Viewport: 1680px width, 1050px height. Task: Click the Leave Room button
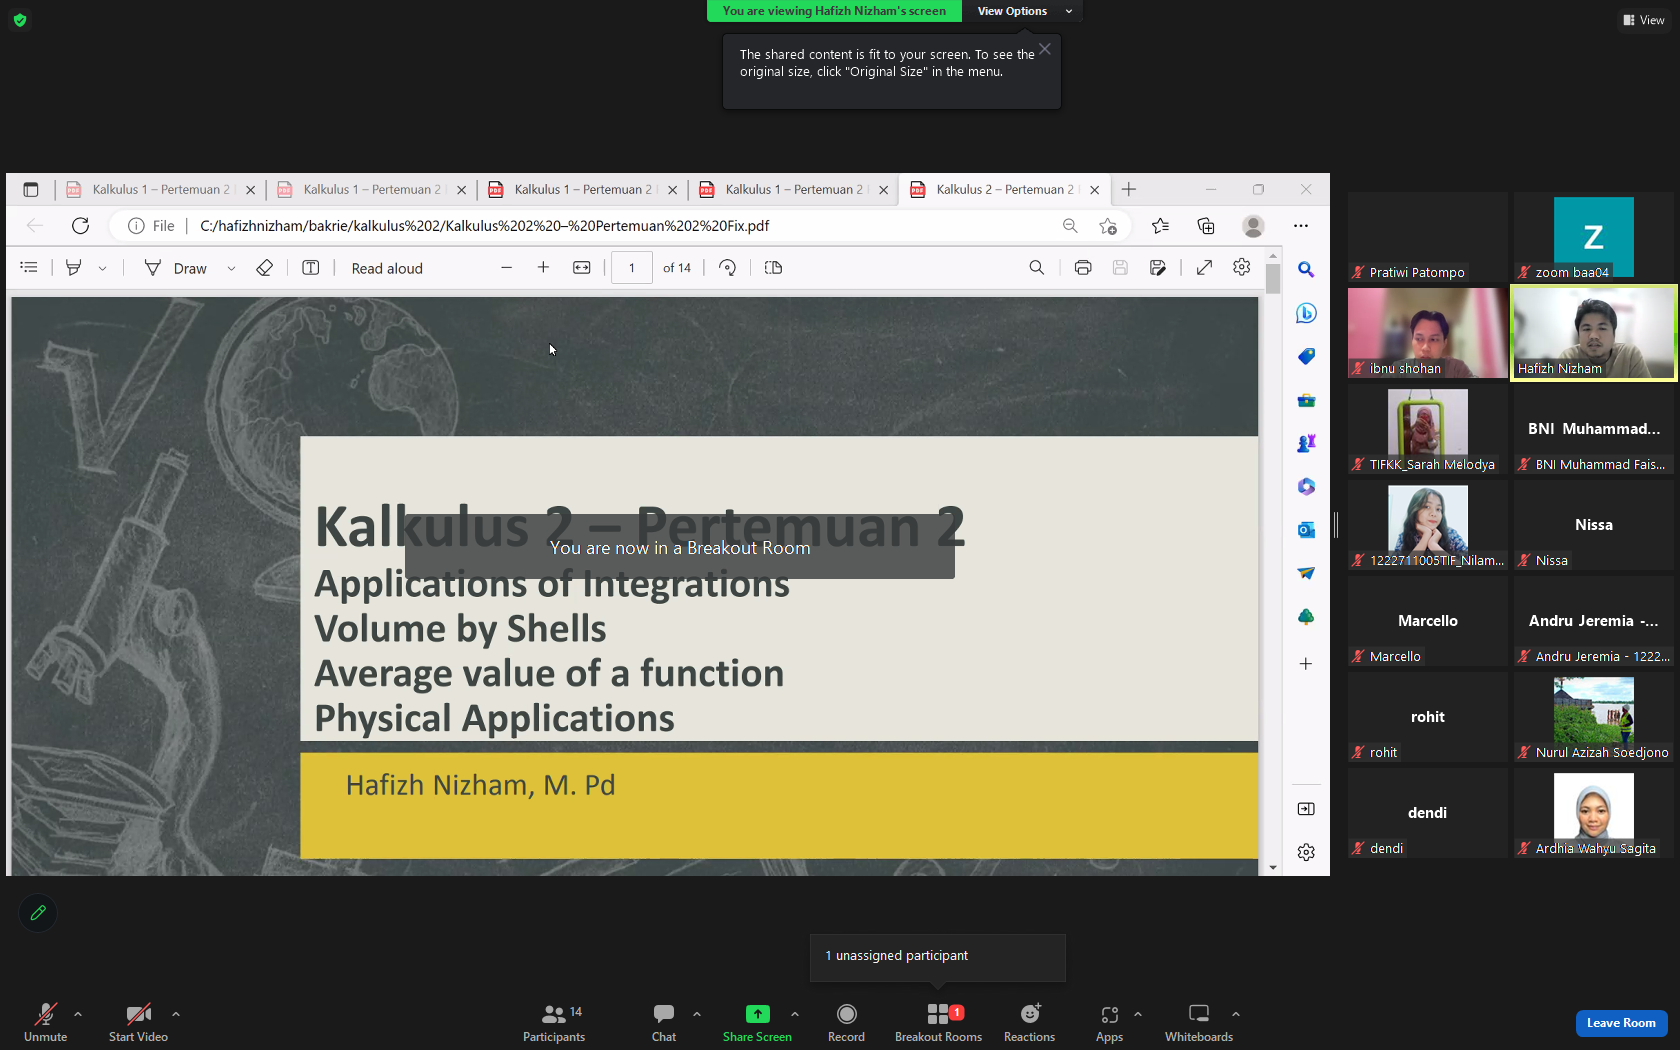1621,1023
